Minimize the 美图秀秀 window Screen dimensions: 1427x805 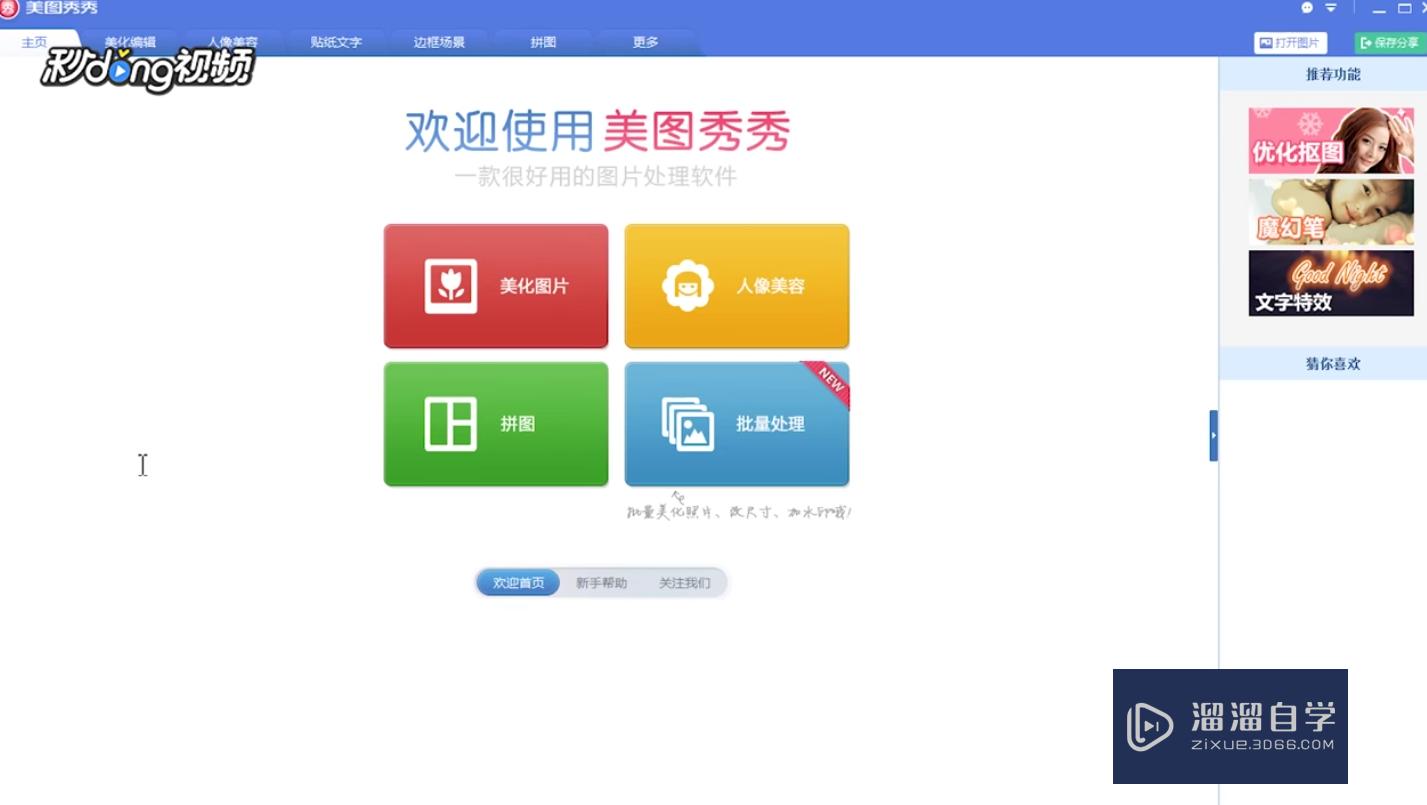pyautogui.click(x=1380, y=9)
